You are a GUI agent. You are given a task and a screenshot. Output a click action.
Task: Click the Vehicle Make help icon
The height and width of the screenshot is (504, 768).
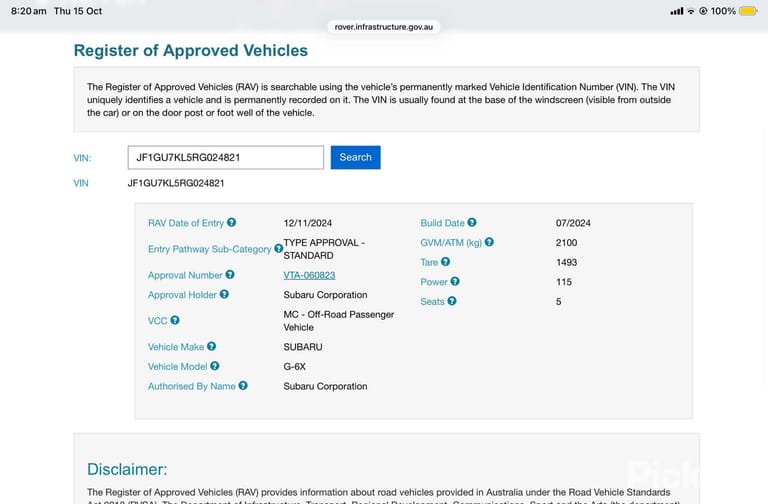point(211,346)
